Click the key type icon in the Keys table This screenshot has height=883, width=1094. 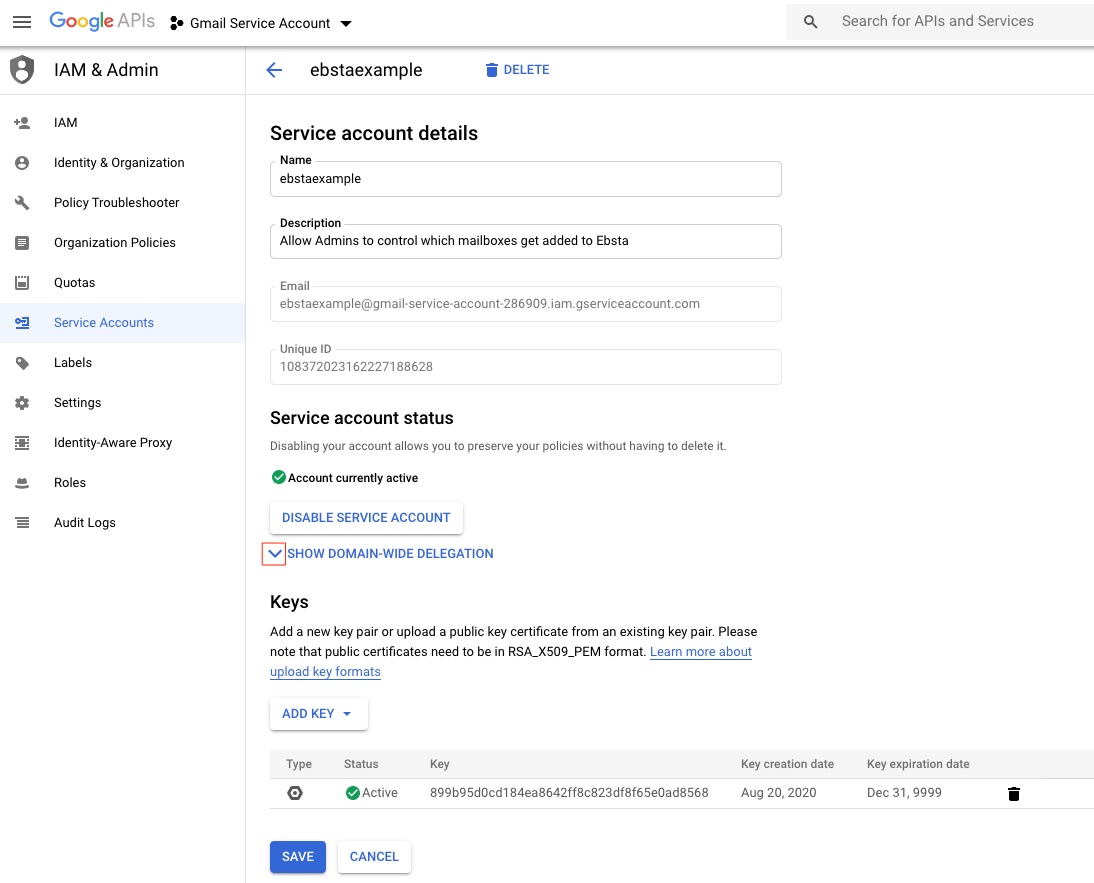tap(295, 792)
